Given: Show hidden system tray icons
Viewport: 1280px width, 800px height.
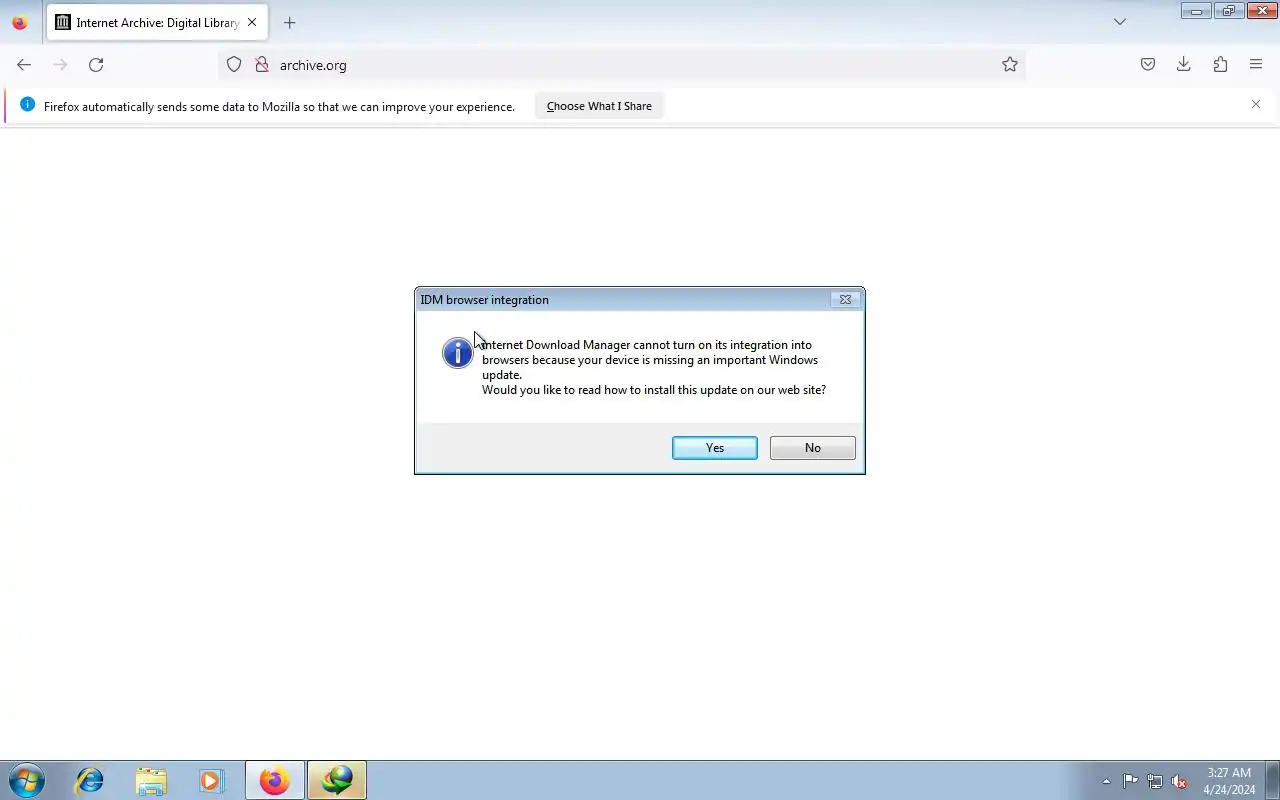Looking at the screenshot, I should 1106,781.
